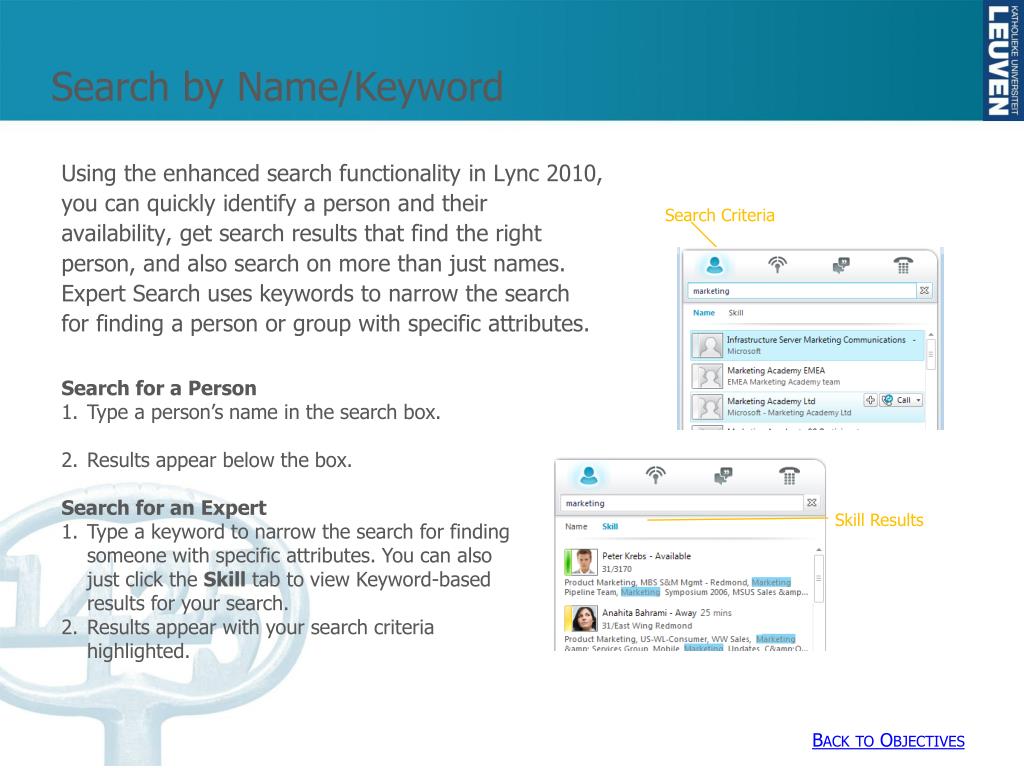
Task: Open Contacts icon in lower Lync window
Action: [x=588, y=476]
